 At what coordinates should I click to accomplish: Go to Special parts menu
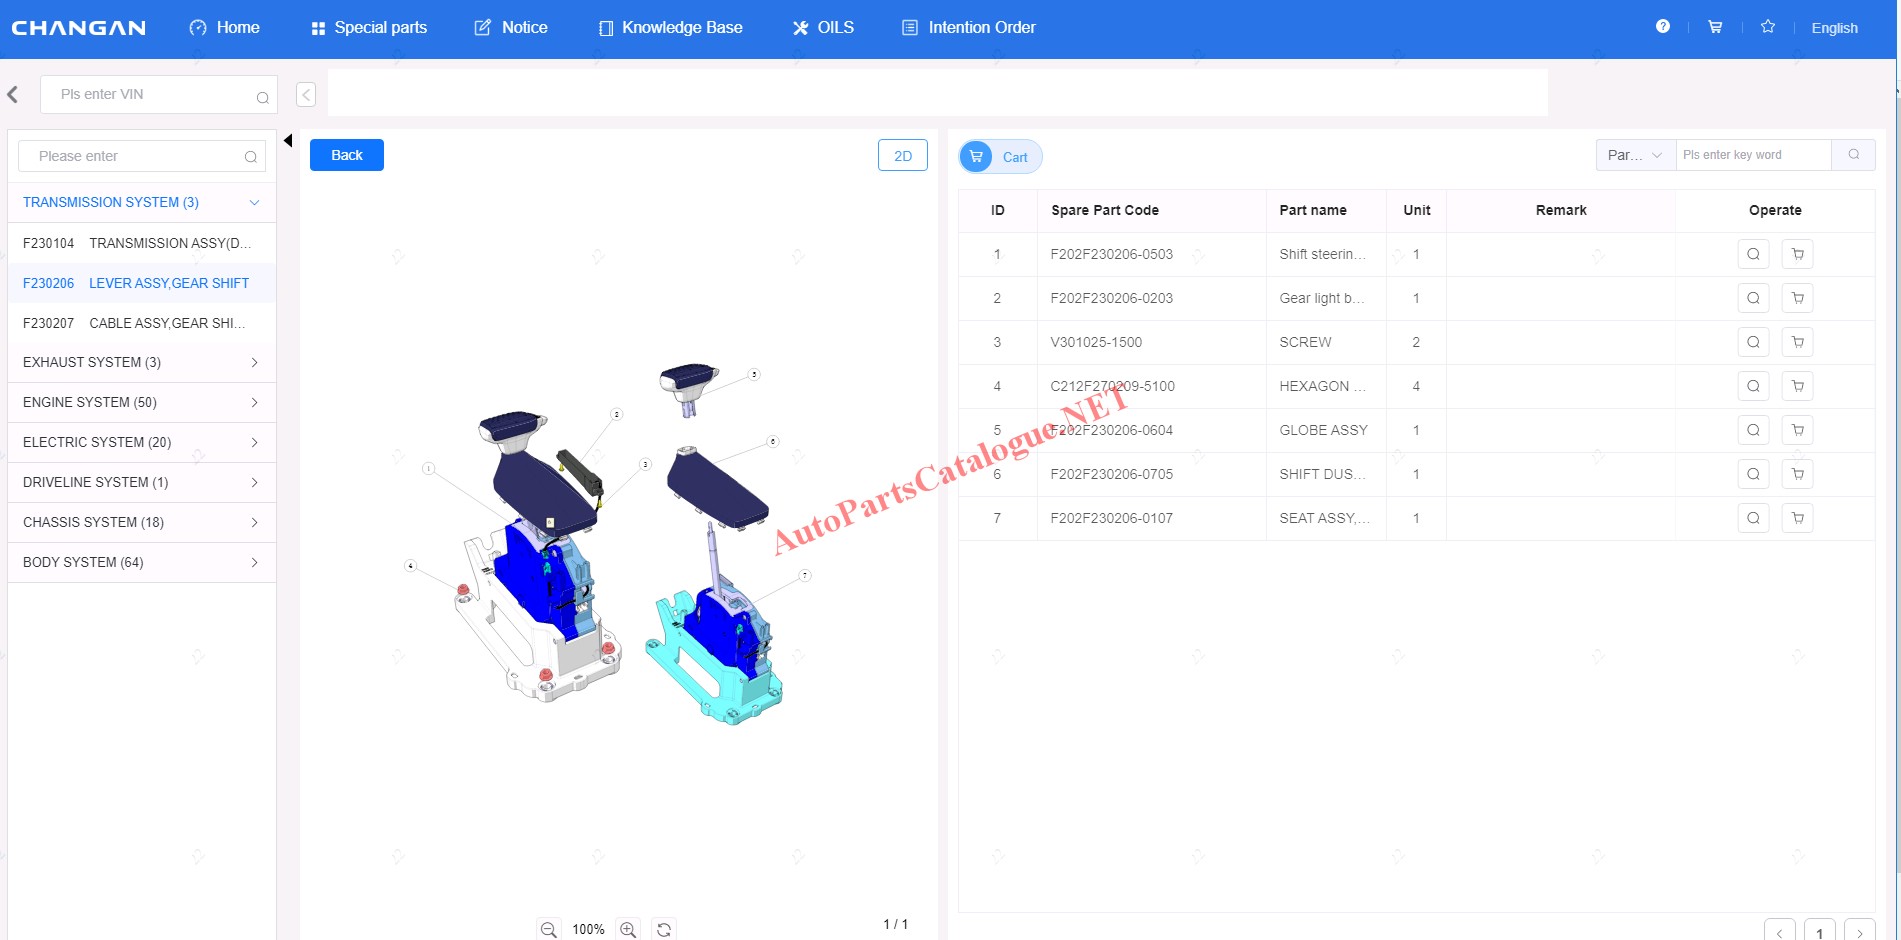[x=369, y=28]
